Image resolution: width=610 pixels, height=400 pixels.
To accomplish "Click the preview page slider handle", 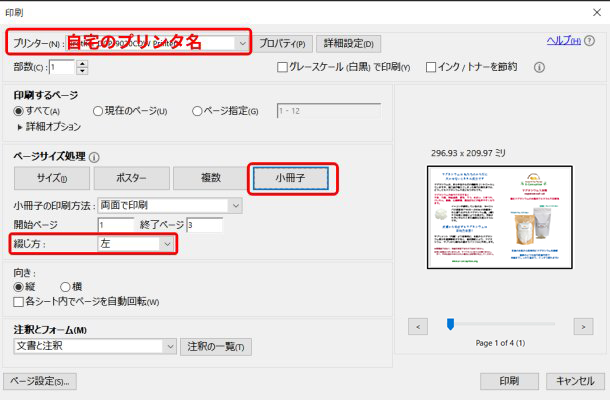I will tap(450, 324).
